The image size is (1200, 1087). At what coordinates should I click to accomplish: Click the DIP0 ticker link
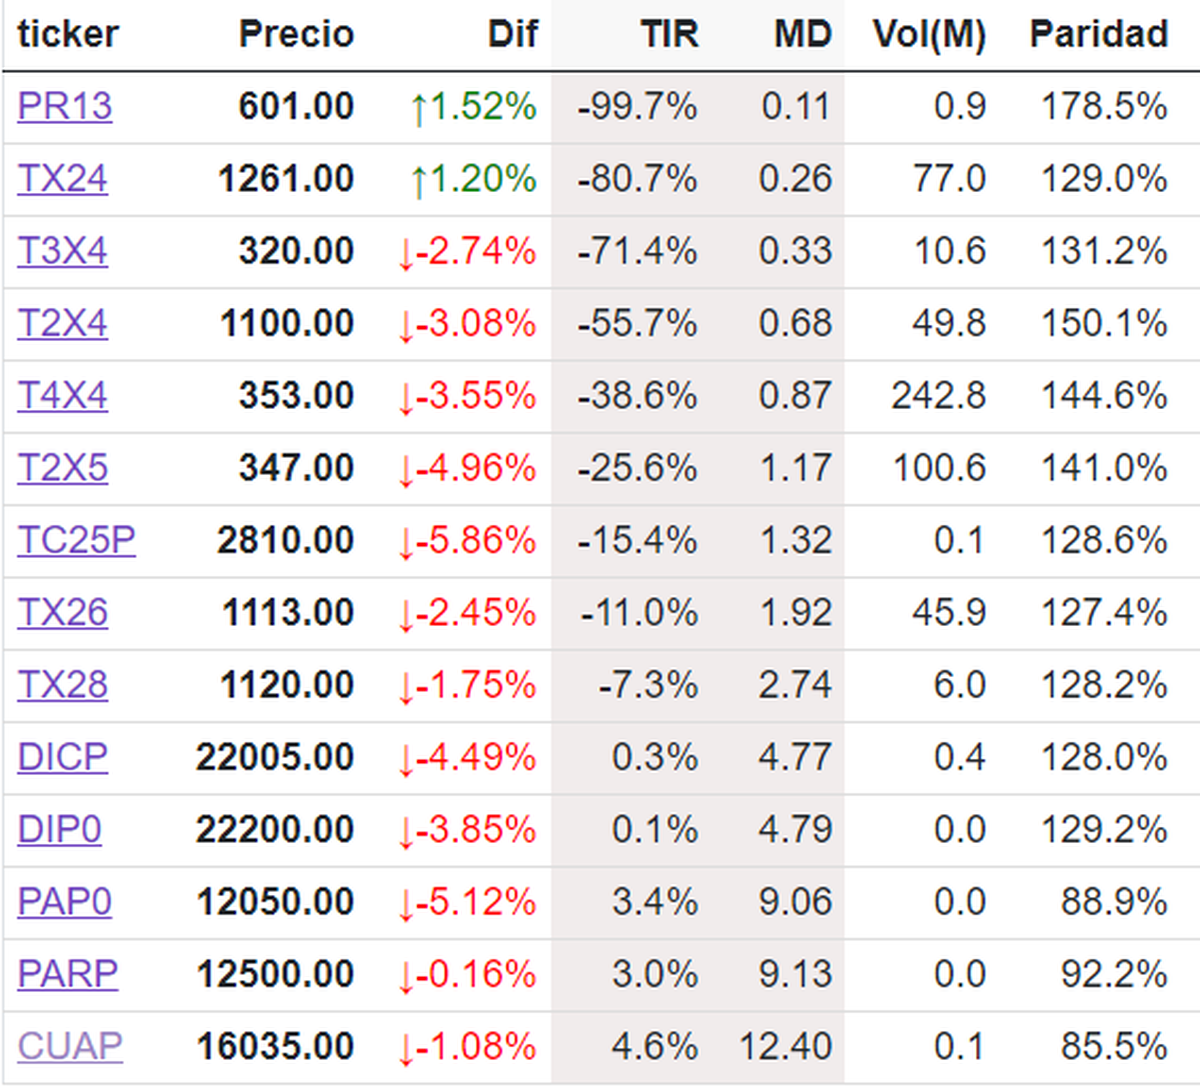coord(60,830)
